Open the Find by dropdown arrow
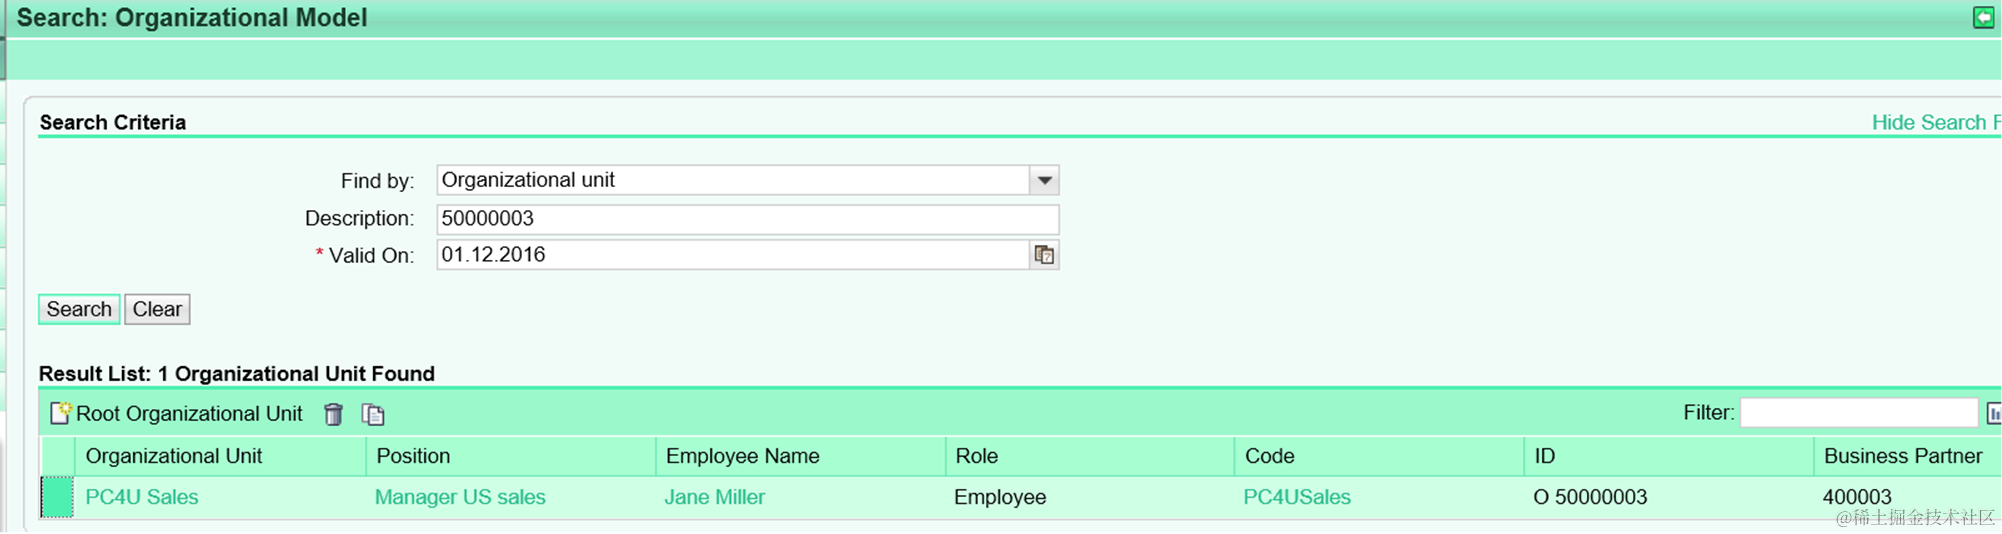The height and width of the screenshot is (534, 2002). point(1044,181)
